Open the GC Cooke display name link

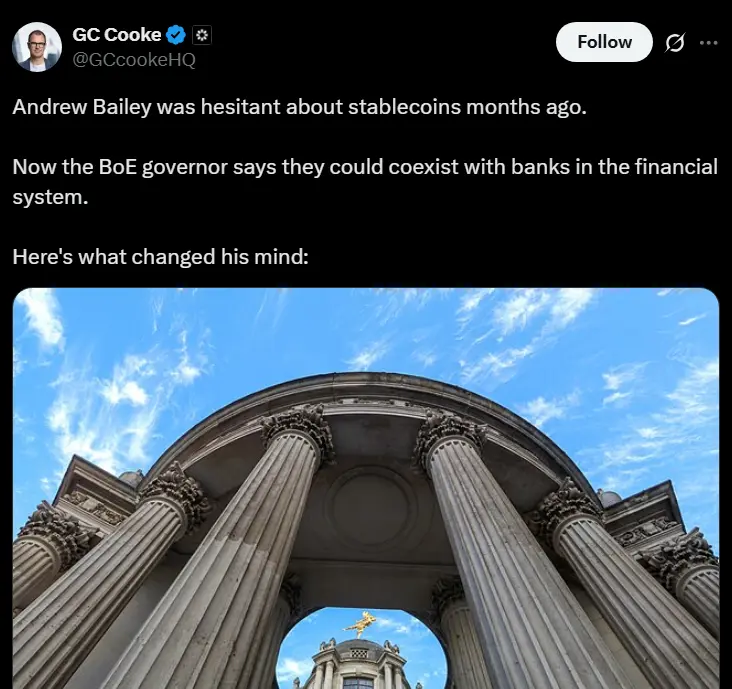click(117, 35)
